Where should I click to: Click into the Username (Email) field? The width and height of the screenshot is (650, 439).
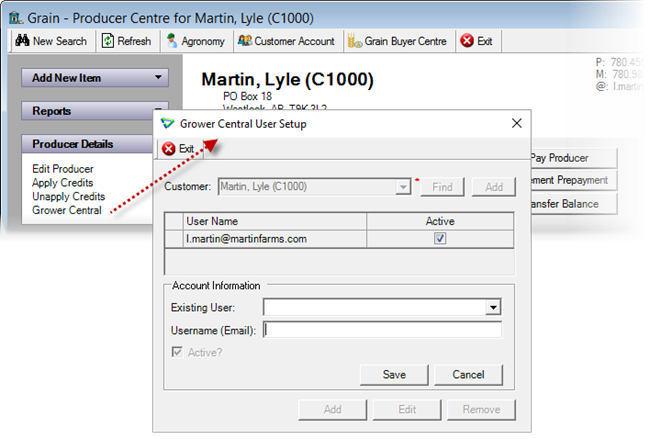(382, 330)
